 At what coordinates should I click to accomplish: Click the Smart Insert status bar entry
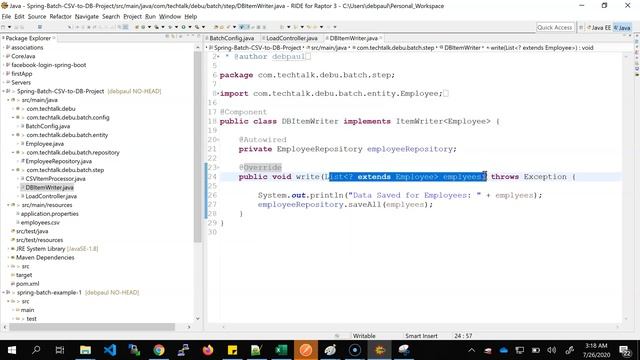pyautogui.click(x=421, y=336)
